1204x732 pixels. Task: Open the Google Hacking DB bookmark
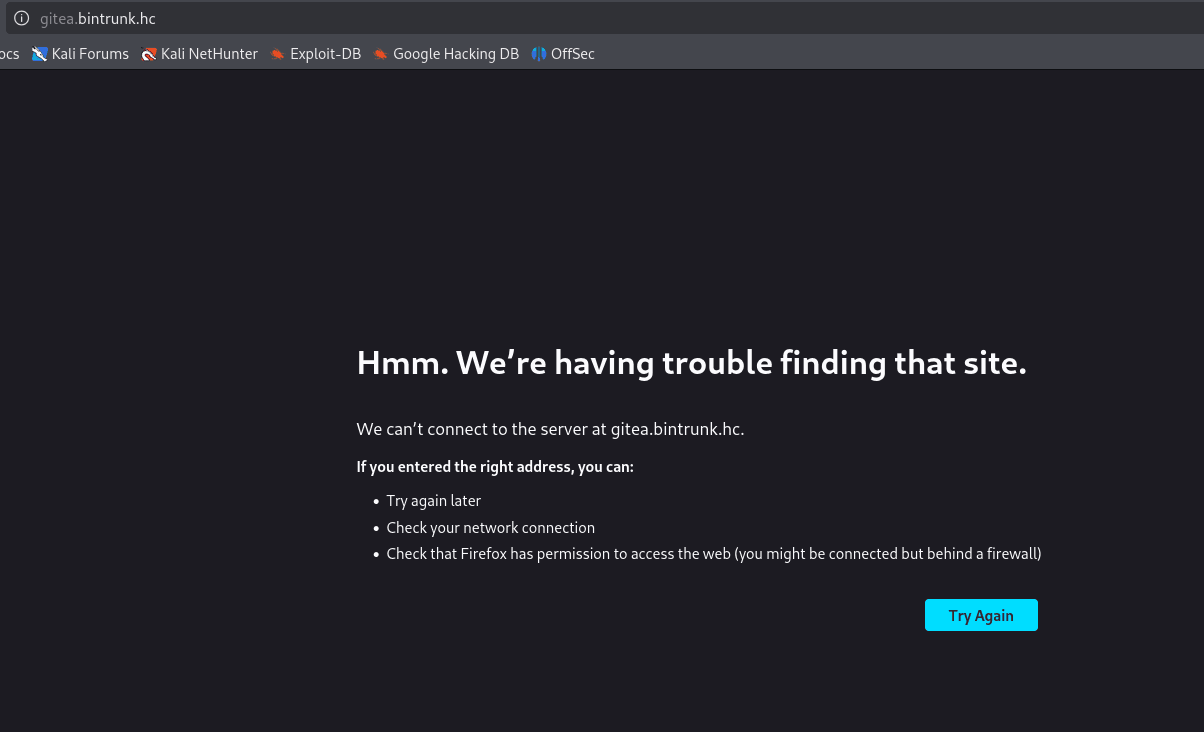point(446,54)
